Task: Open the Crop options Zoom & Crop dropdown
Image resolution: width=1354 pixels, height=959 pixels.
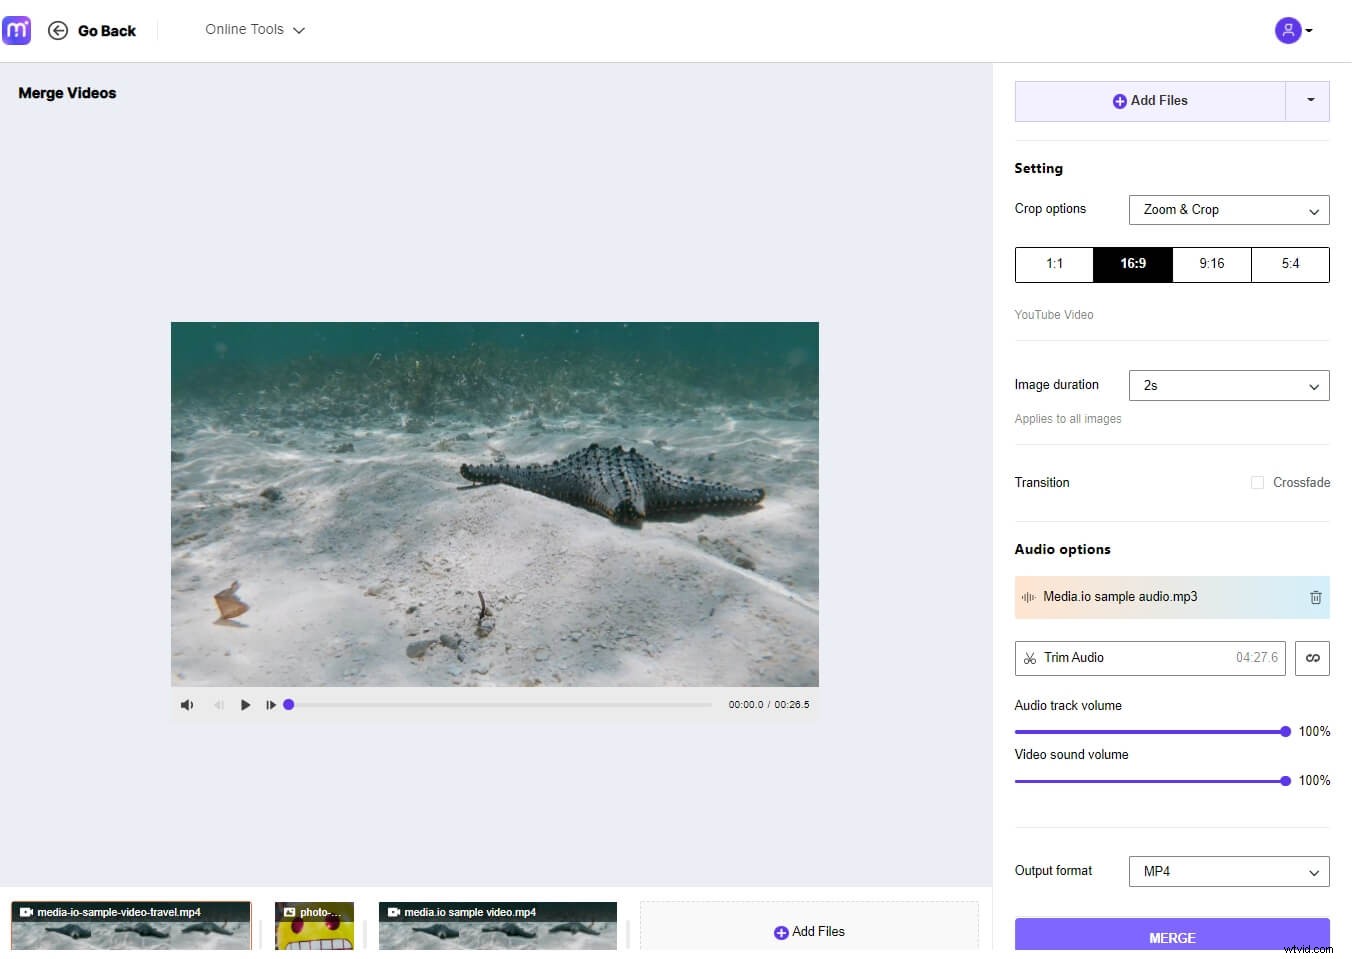Action: pos(1228,210)
